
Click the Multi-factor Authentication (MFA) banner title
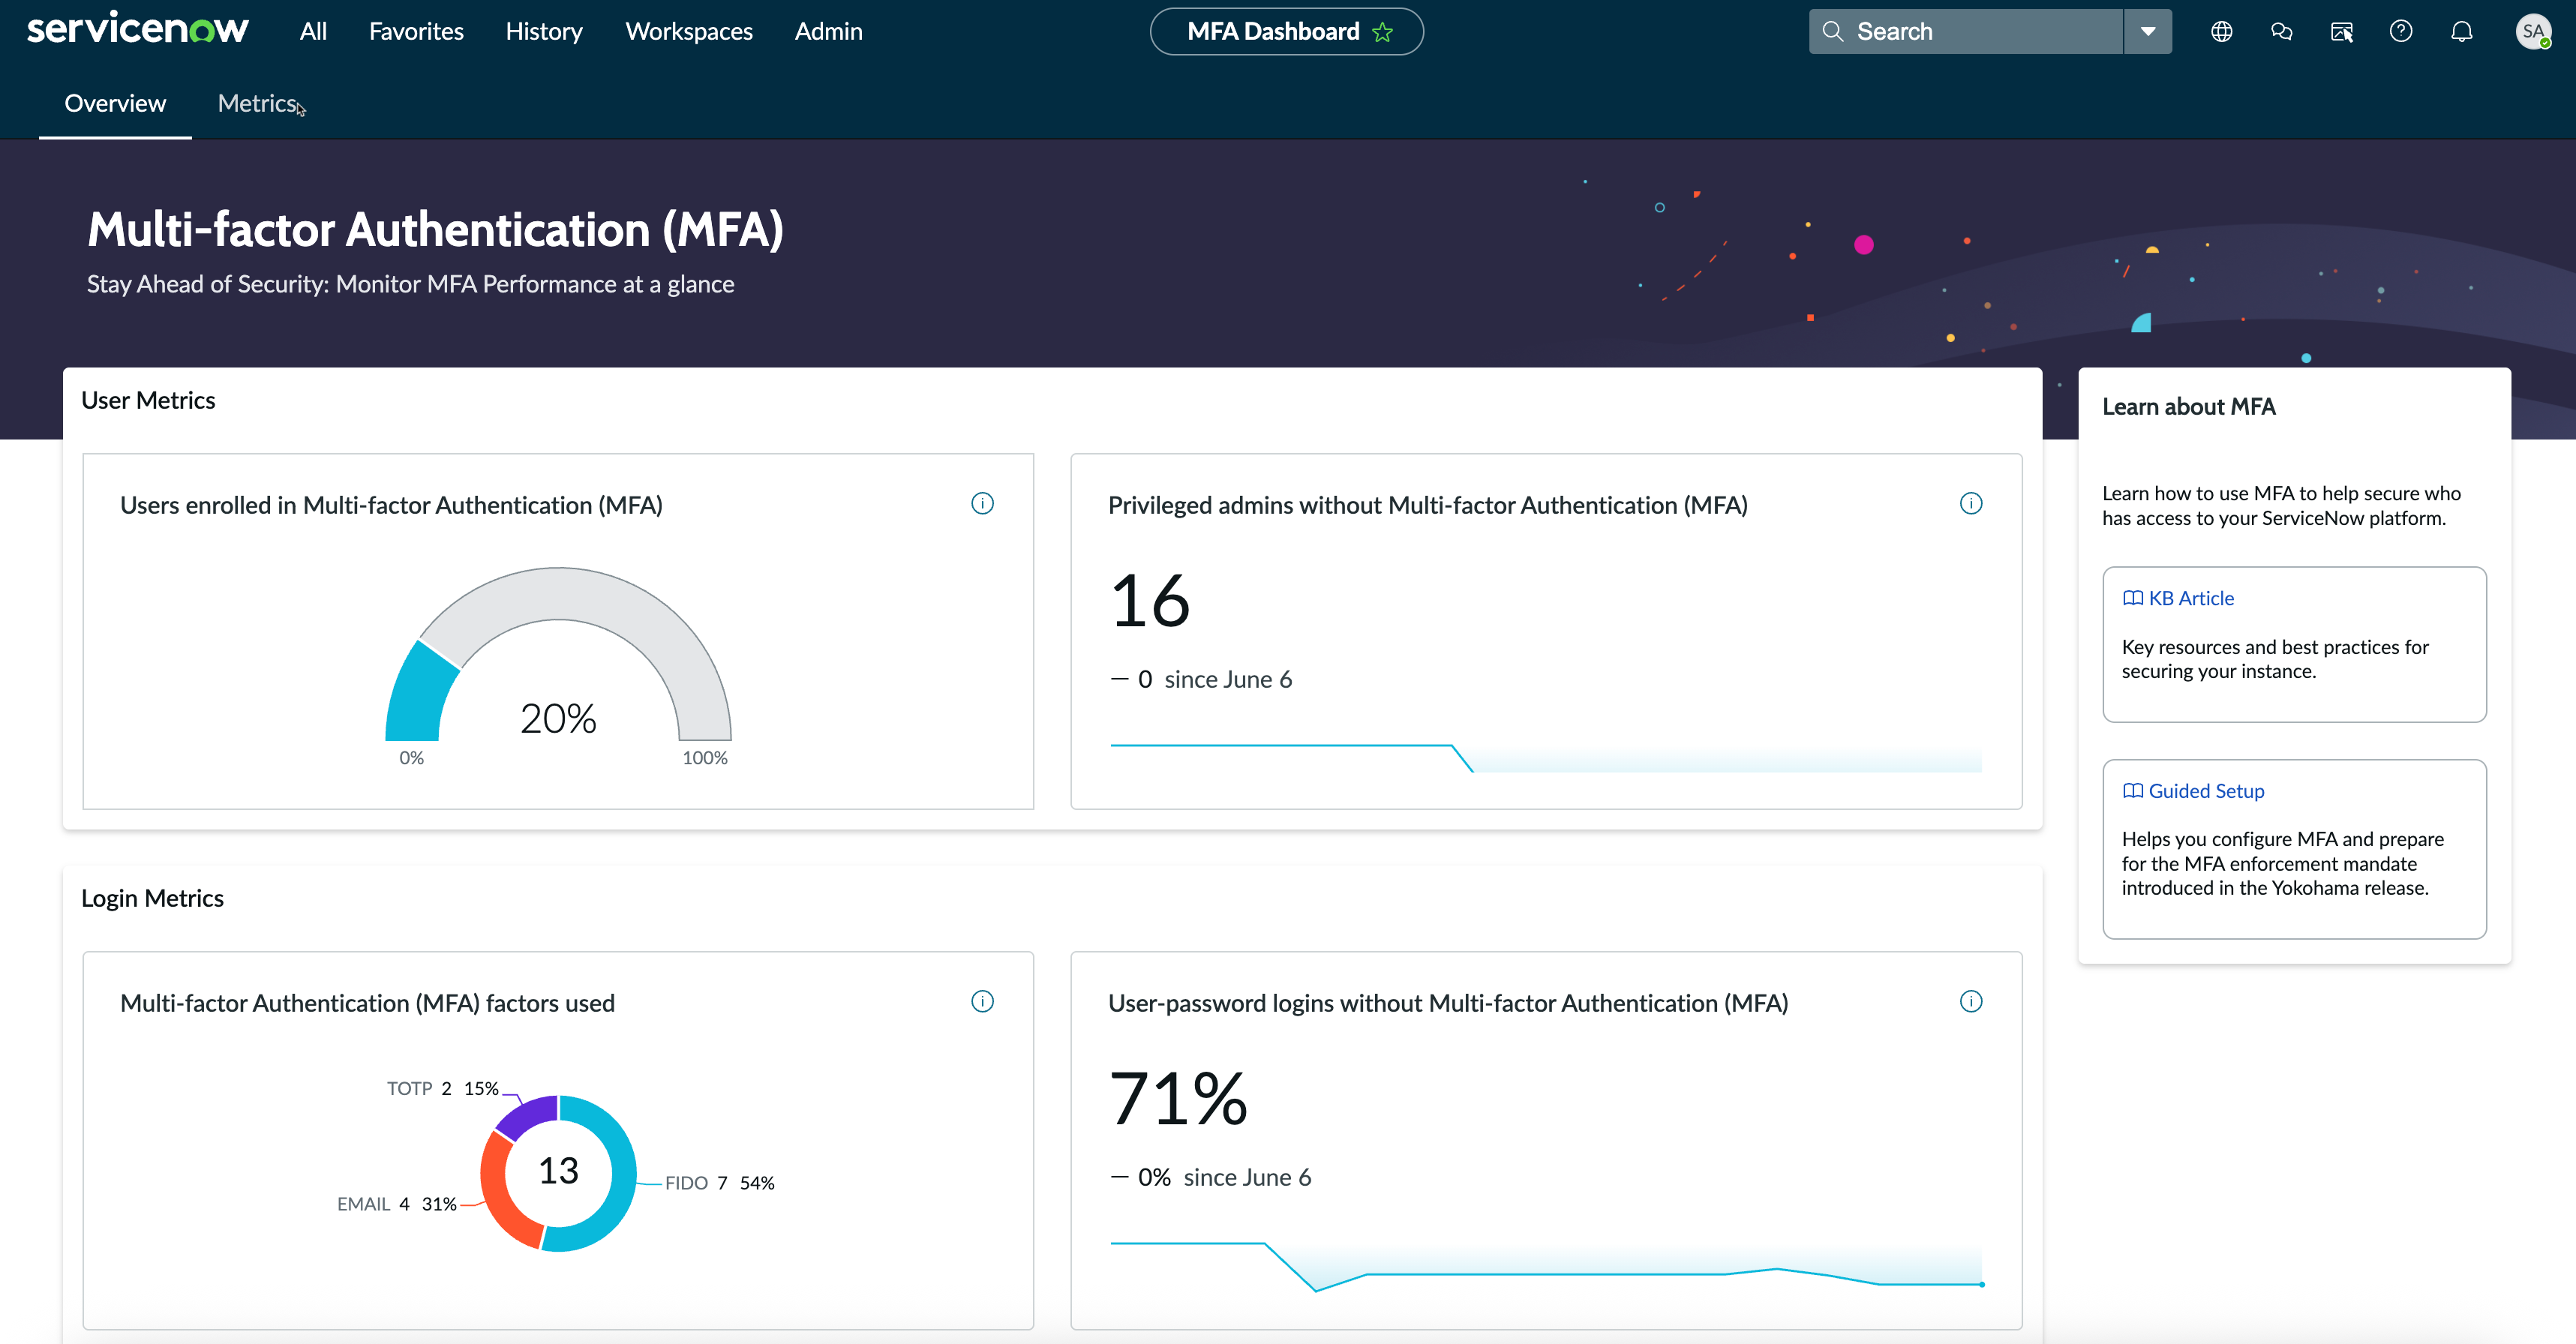tap(435, 230)
